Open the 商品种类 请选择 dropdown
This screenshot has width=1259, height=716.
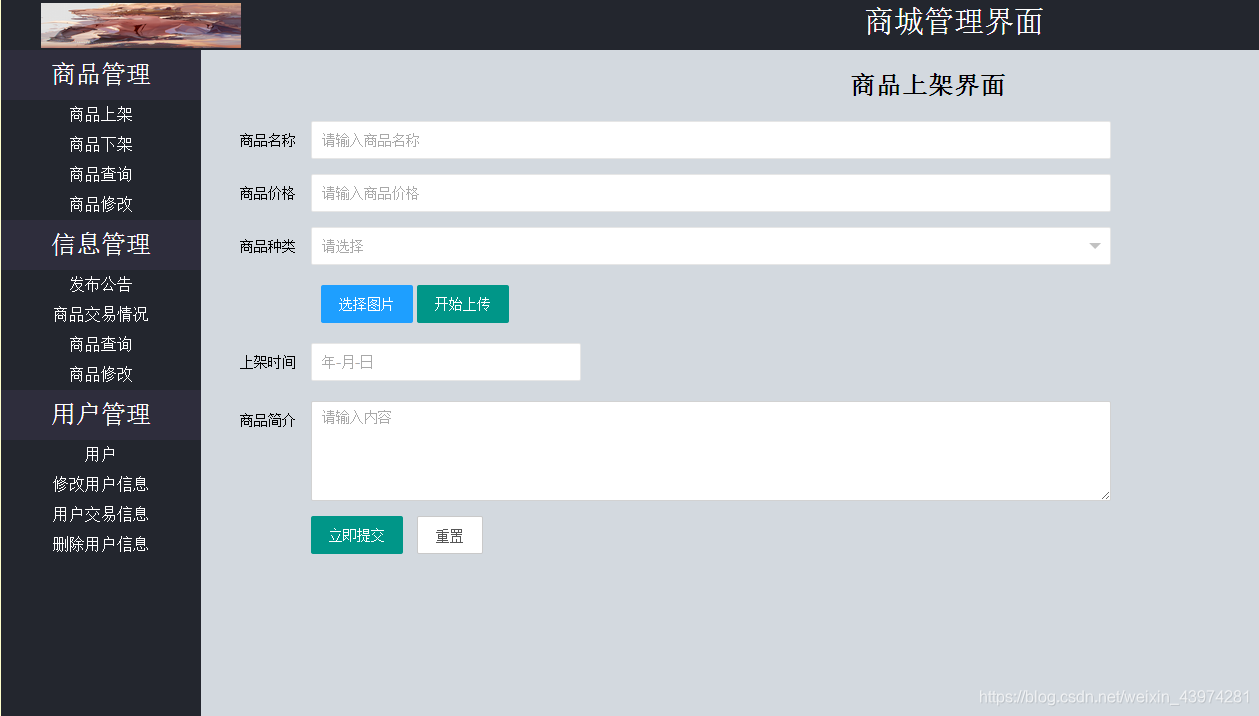pyautogui.click(x=711, y=246)
